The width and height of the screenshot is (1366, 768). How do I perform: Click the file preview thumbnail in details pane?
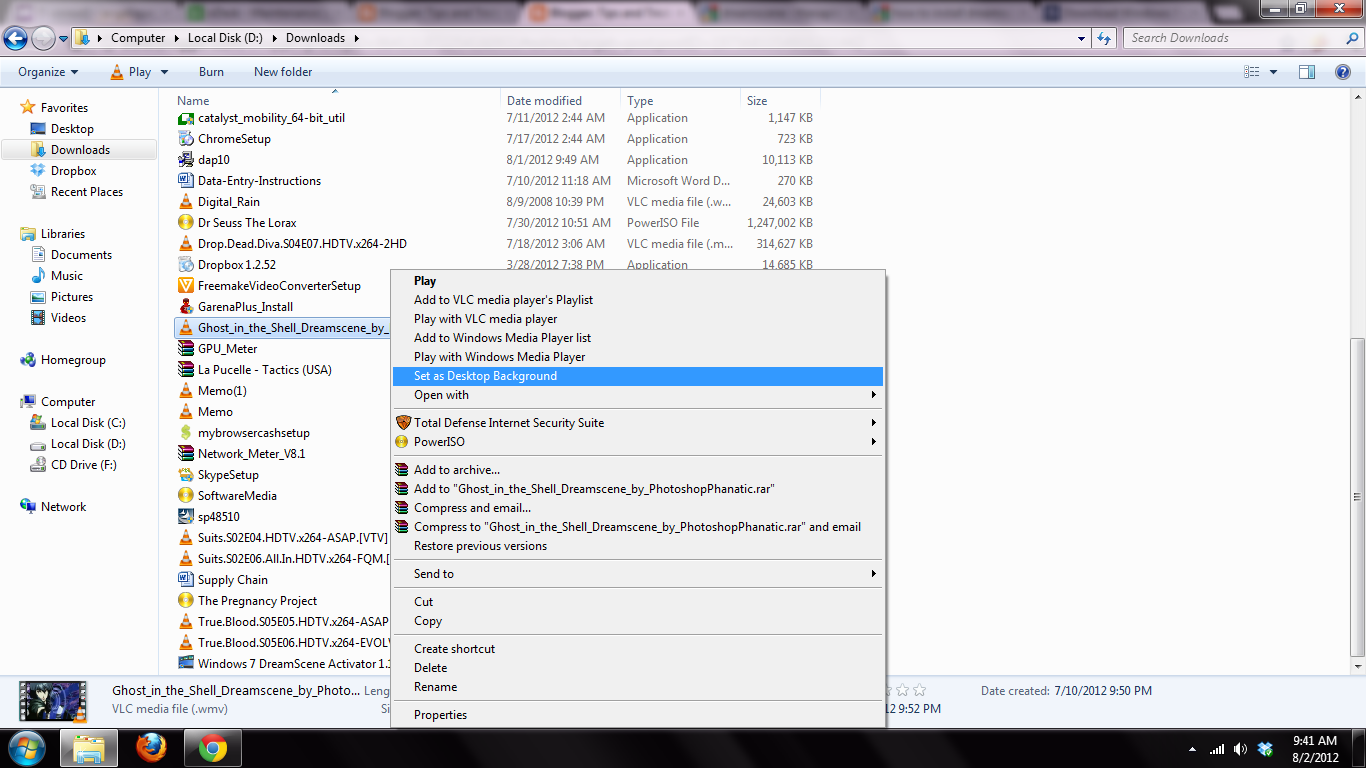pyautogui.click(x=54, y=700)
